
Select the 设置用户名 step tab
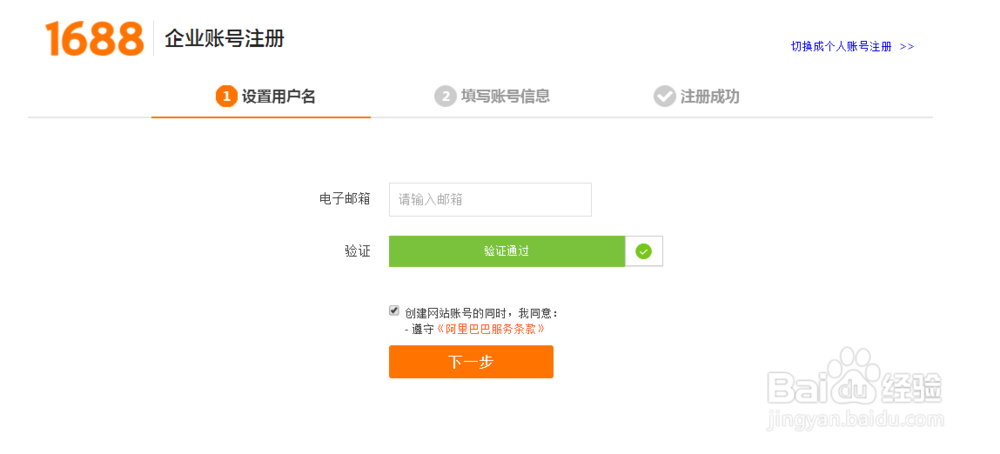click(x=265, y=97)
